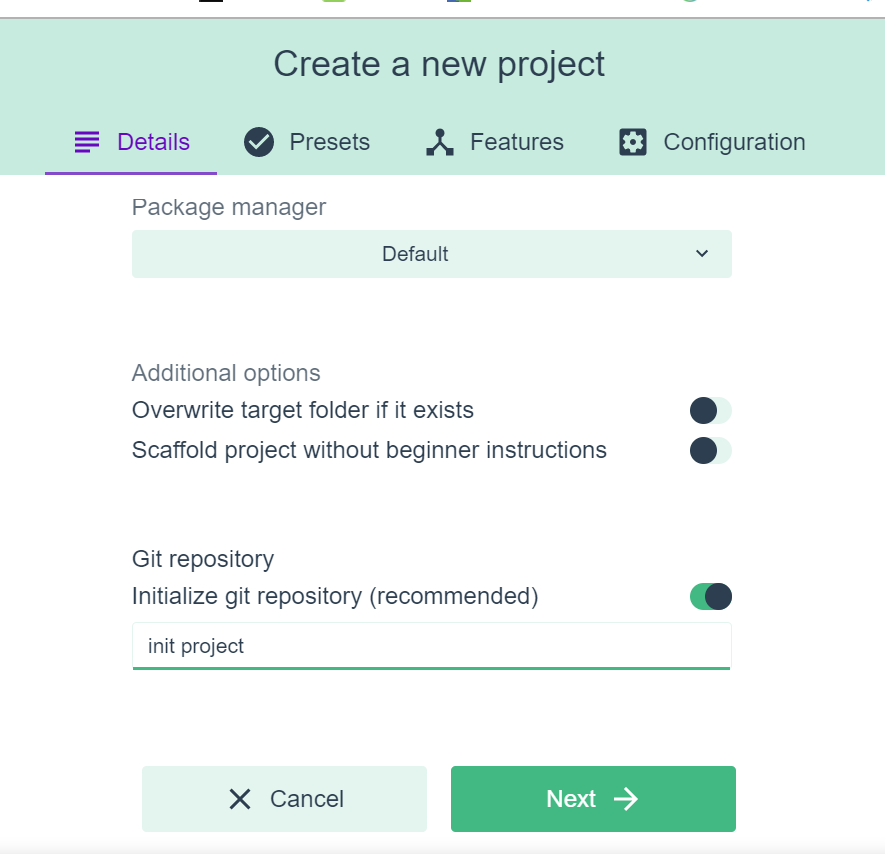Click the Features branch icon
Image resolution: width=885 pixels, height=854 pixels.
pos(440,142)
